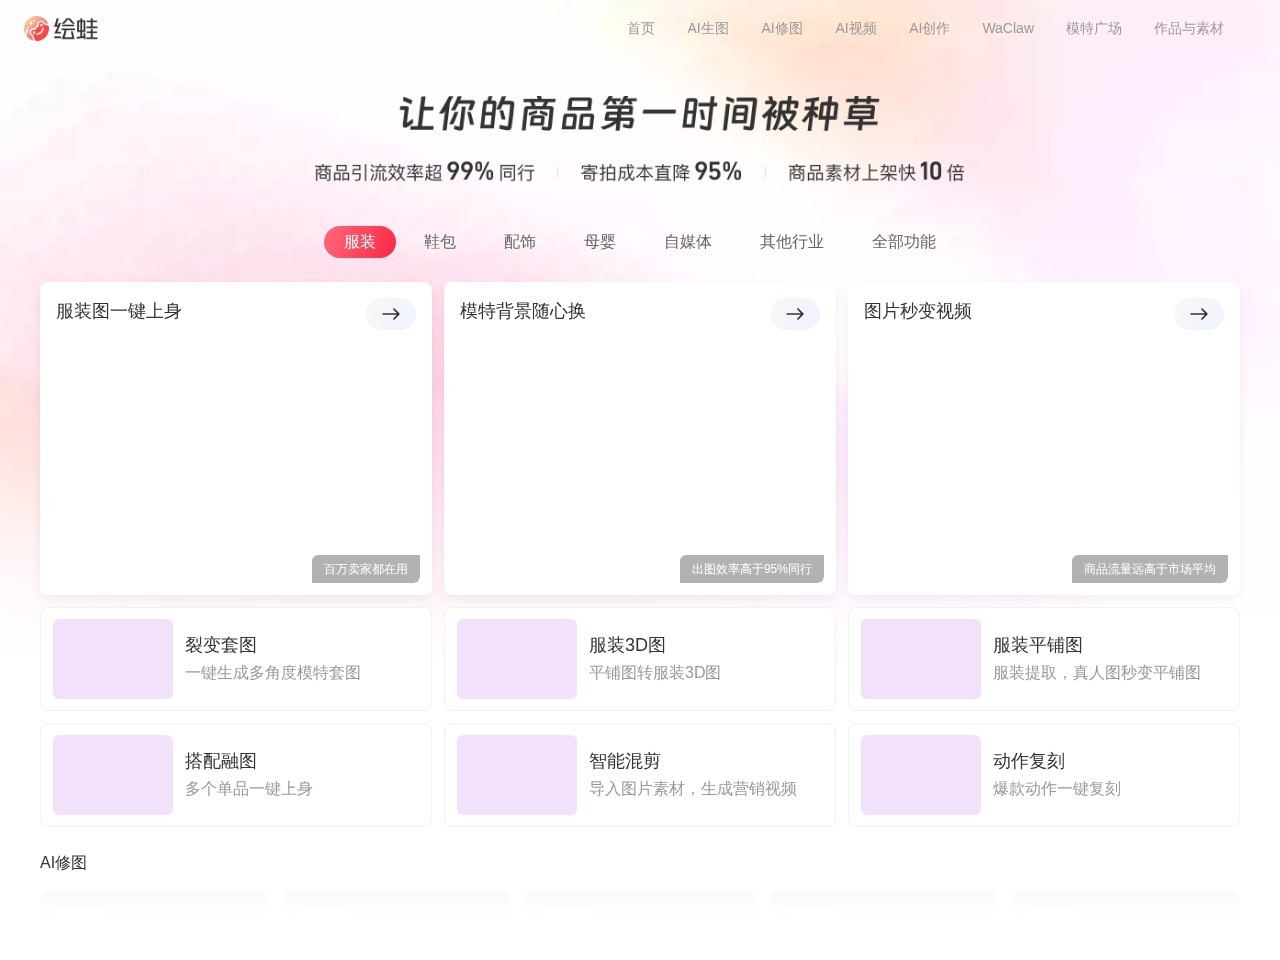The height and width of the screenshot is (960, 1280).
Task: Click 服装3D图 thumbnail image
Action: [517, 659]
